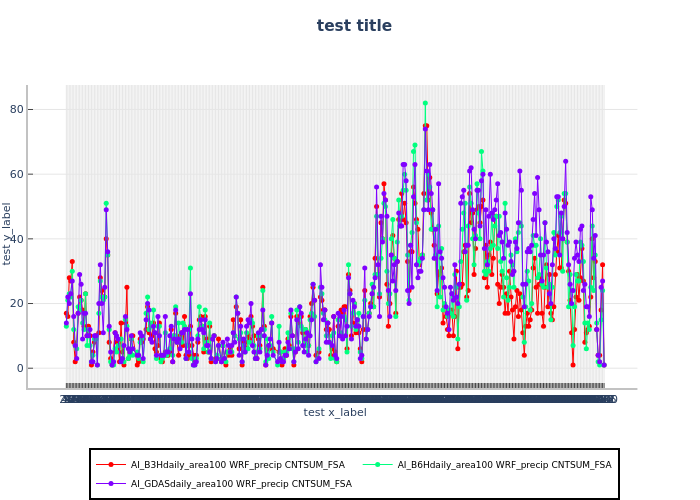Click the 60 tick on y-axis
Screen dimensions: 700x500
click(43, 174)
